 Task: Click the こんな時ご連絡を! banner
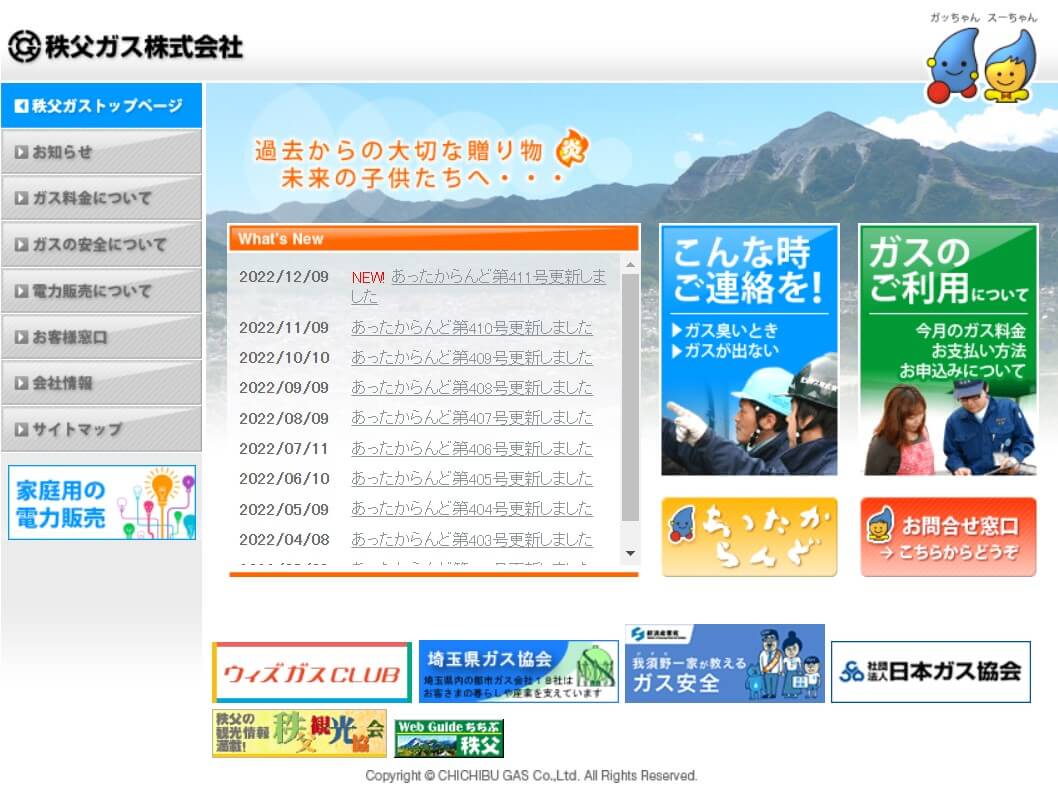point(749,350)
